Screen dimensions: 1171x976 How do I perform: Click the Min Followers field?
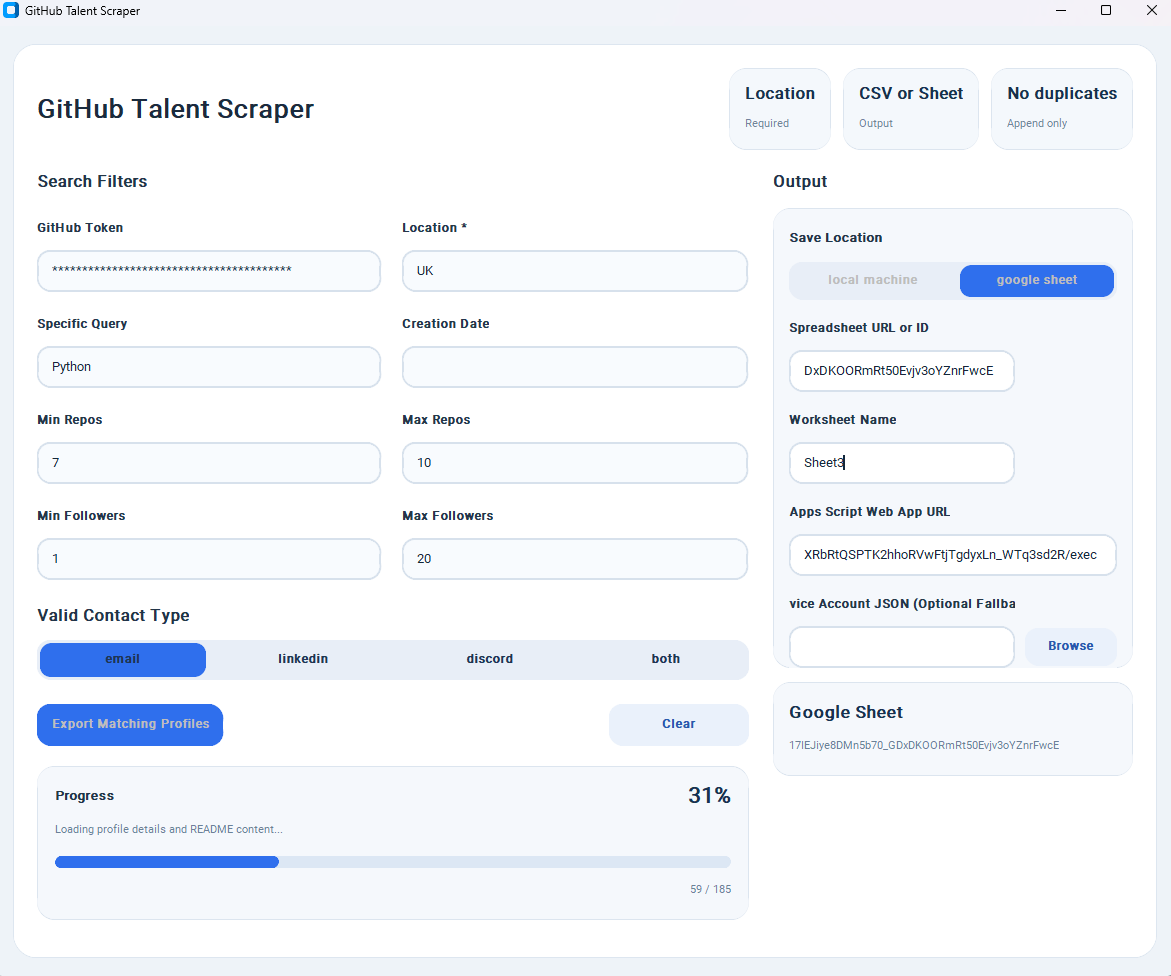209,559
